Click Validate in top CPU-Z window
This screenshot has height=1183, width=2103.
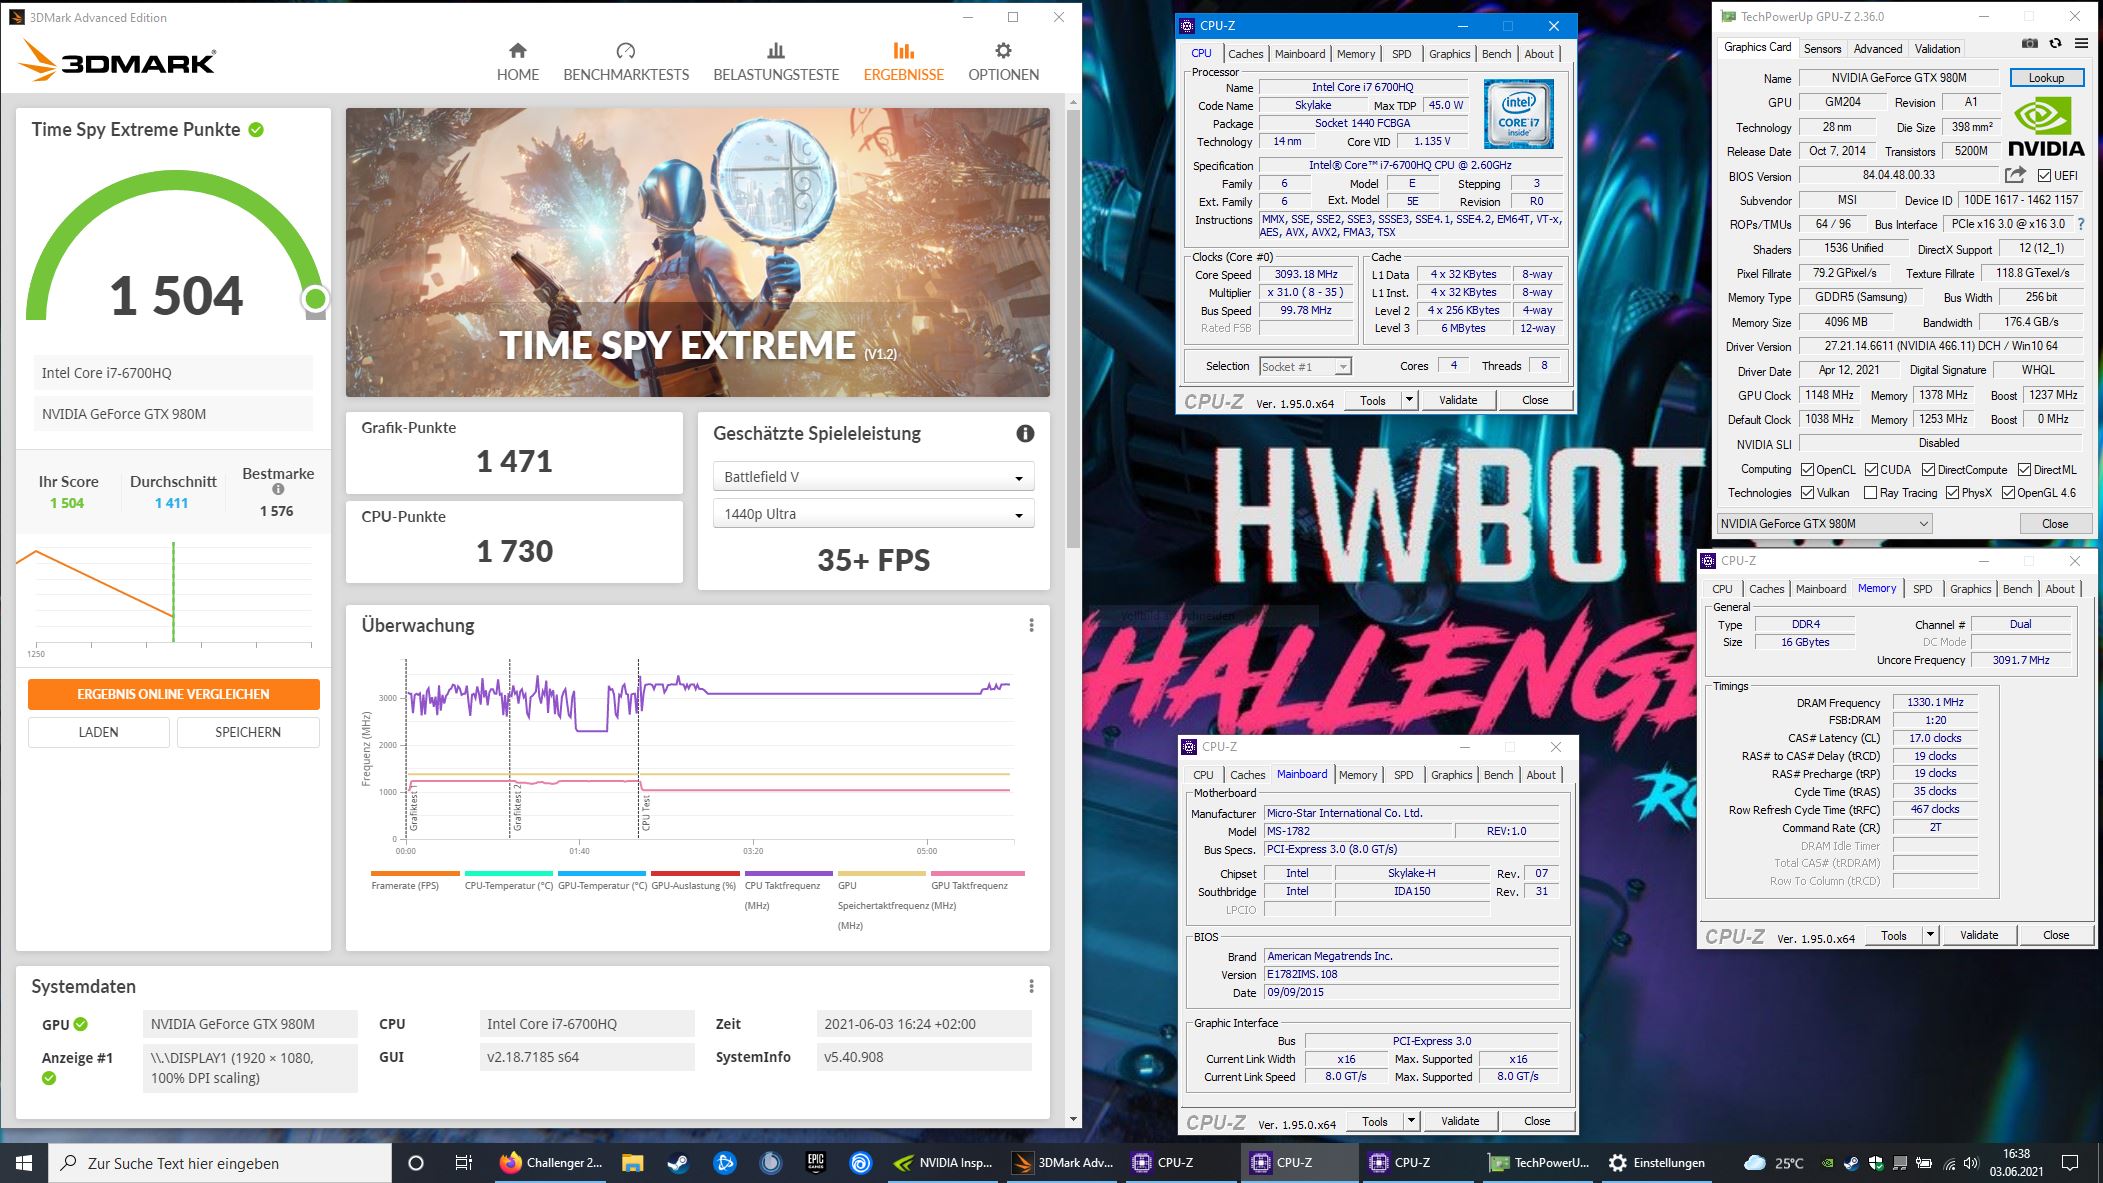tap(1457, 400)
